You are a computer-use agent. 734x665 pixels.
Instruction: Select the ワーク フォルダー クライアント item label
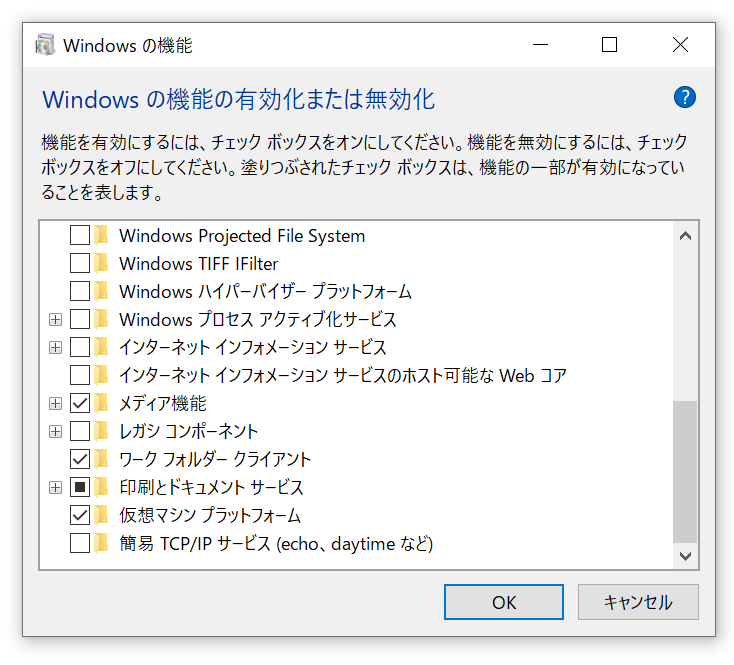point(215,460)
